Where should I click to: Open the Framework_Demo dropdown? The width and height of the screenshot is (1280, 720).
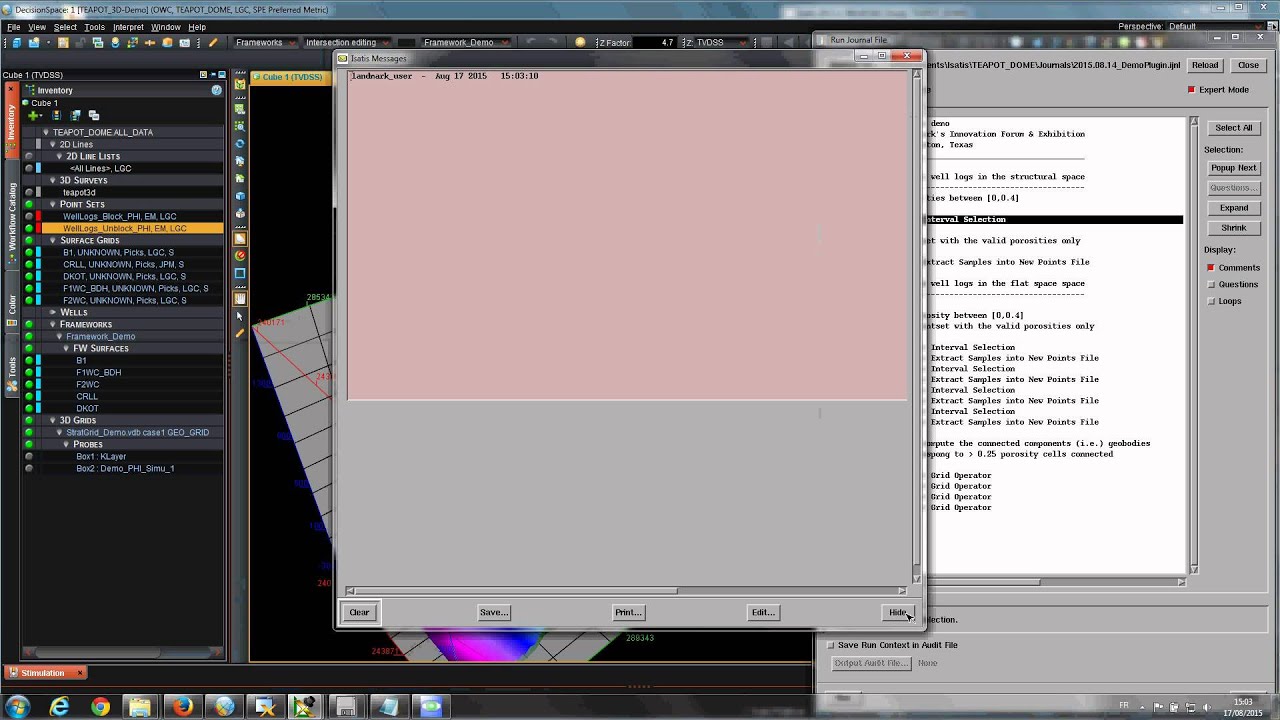[464, 43]
